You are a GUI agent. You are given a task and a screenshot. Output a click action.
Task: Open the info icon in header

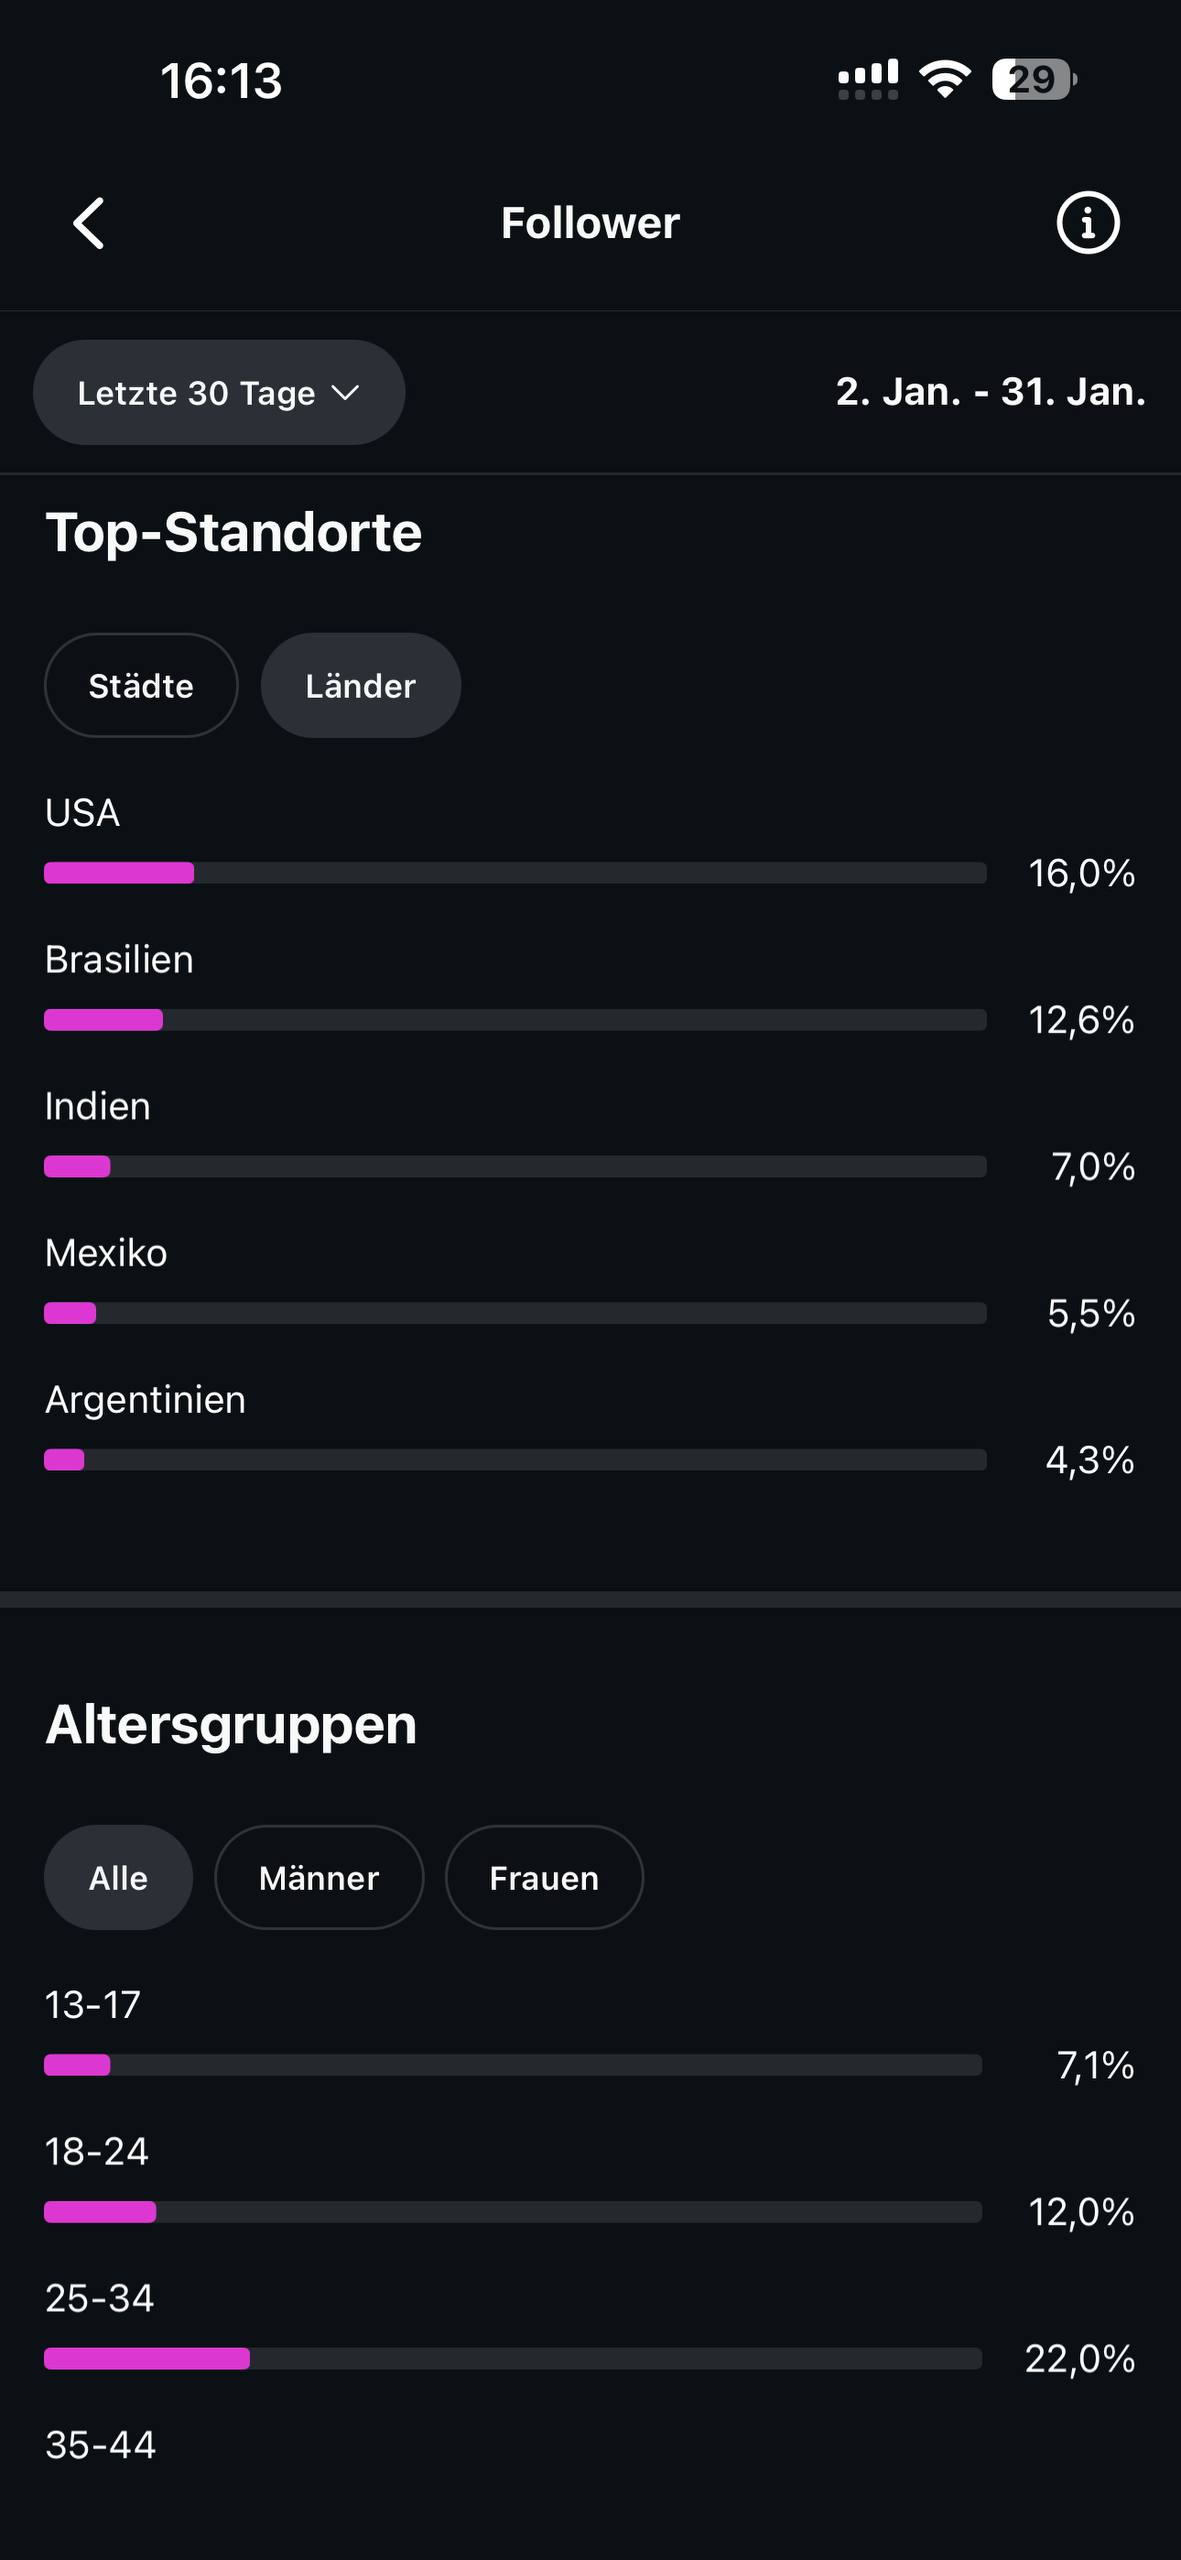tap(1087, 222)
